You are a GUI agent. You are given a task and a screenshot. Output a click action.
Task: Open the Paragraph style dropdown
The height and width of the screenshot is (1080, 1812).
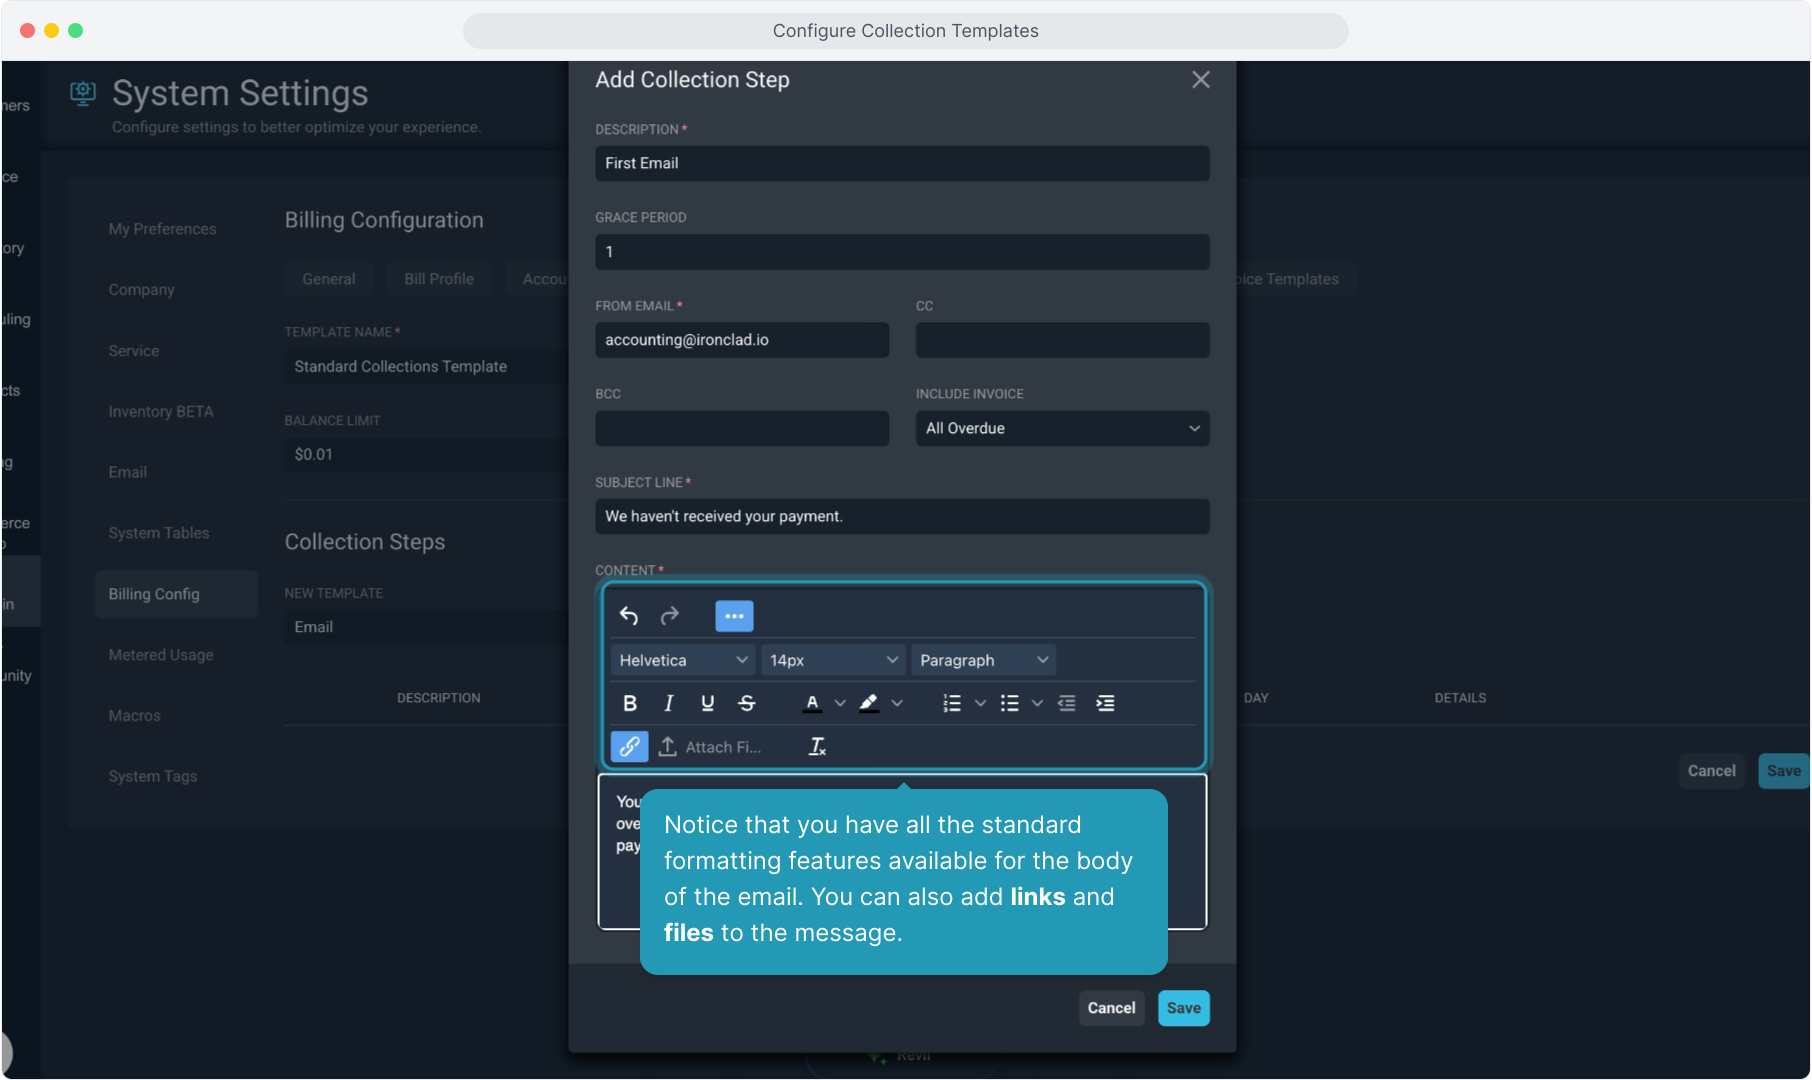(983, 660)
